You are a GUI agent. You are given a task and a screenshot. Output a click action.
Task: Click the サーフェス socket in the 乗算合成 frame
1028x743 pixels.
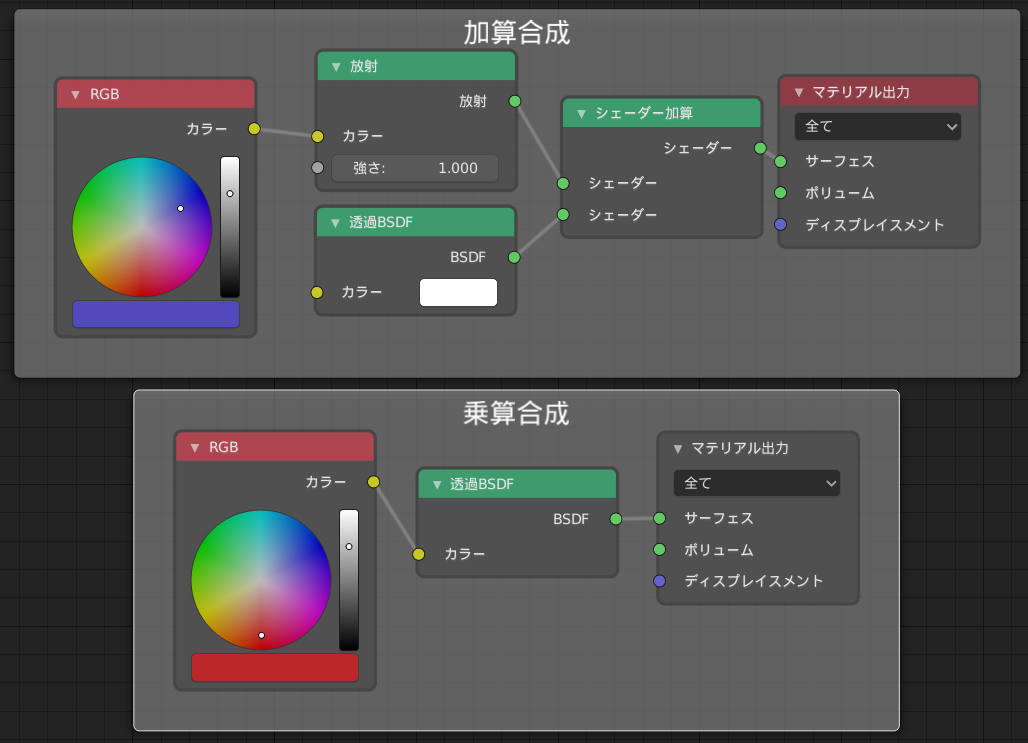[660, 518]
